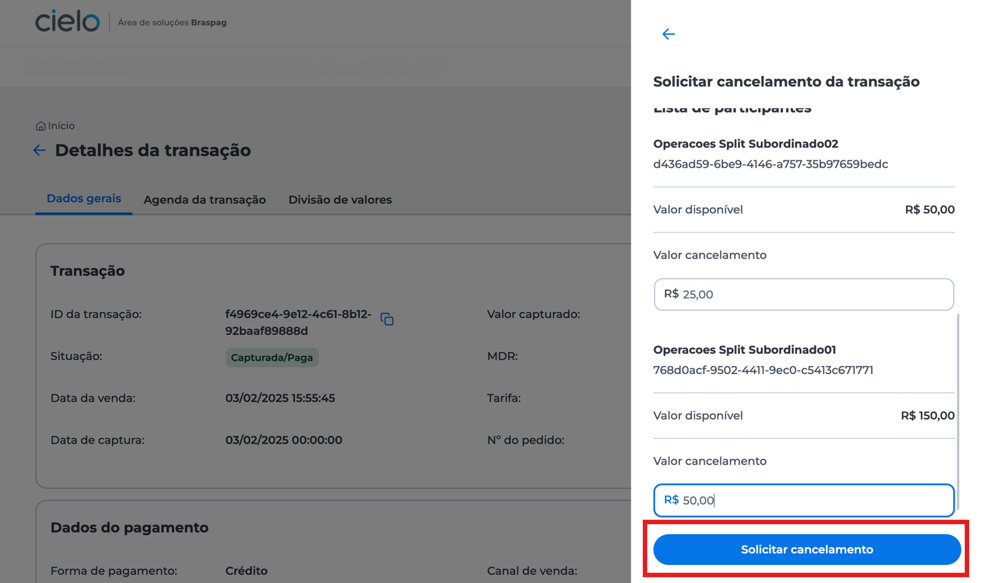This screenshot has width=988, height=583.
Task: Click Solicitar cancelamento da transação heading
Action: coord(786,82)
